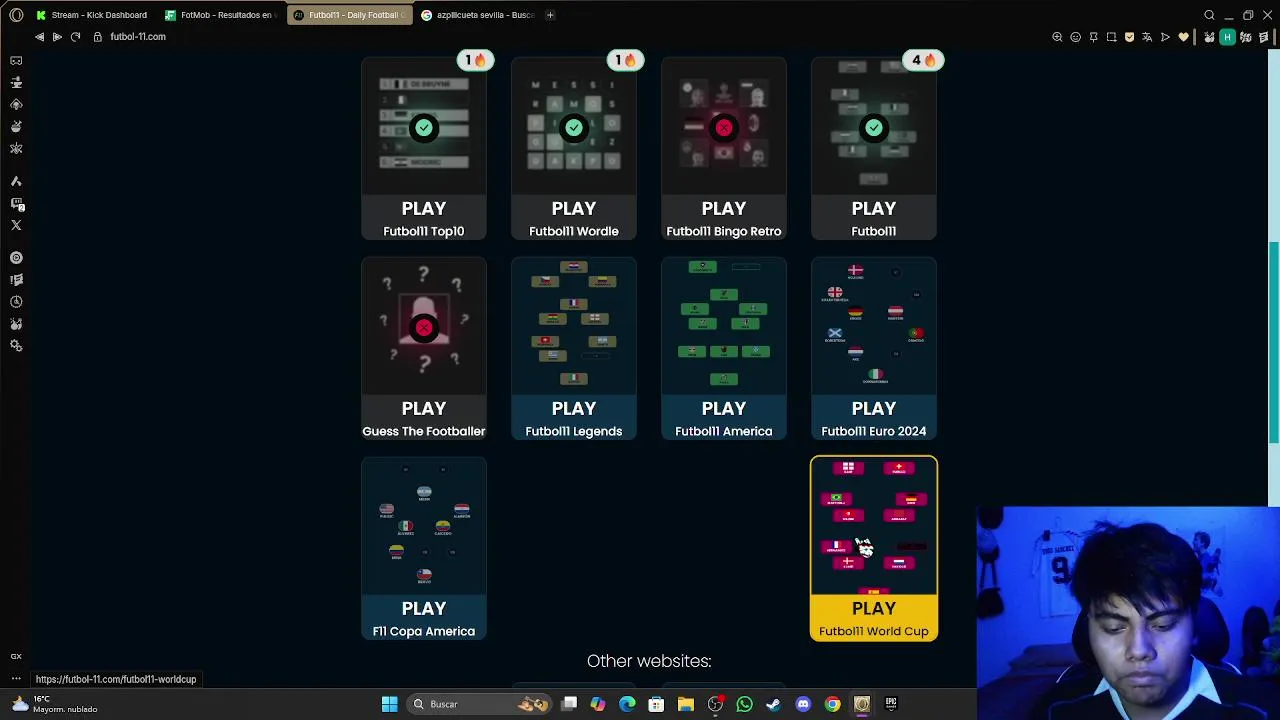Click the emoji face icon in address bar
This screenshot has width=1280, height=720.
(1075, 37)
